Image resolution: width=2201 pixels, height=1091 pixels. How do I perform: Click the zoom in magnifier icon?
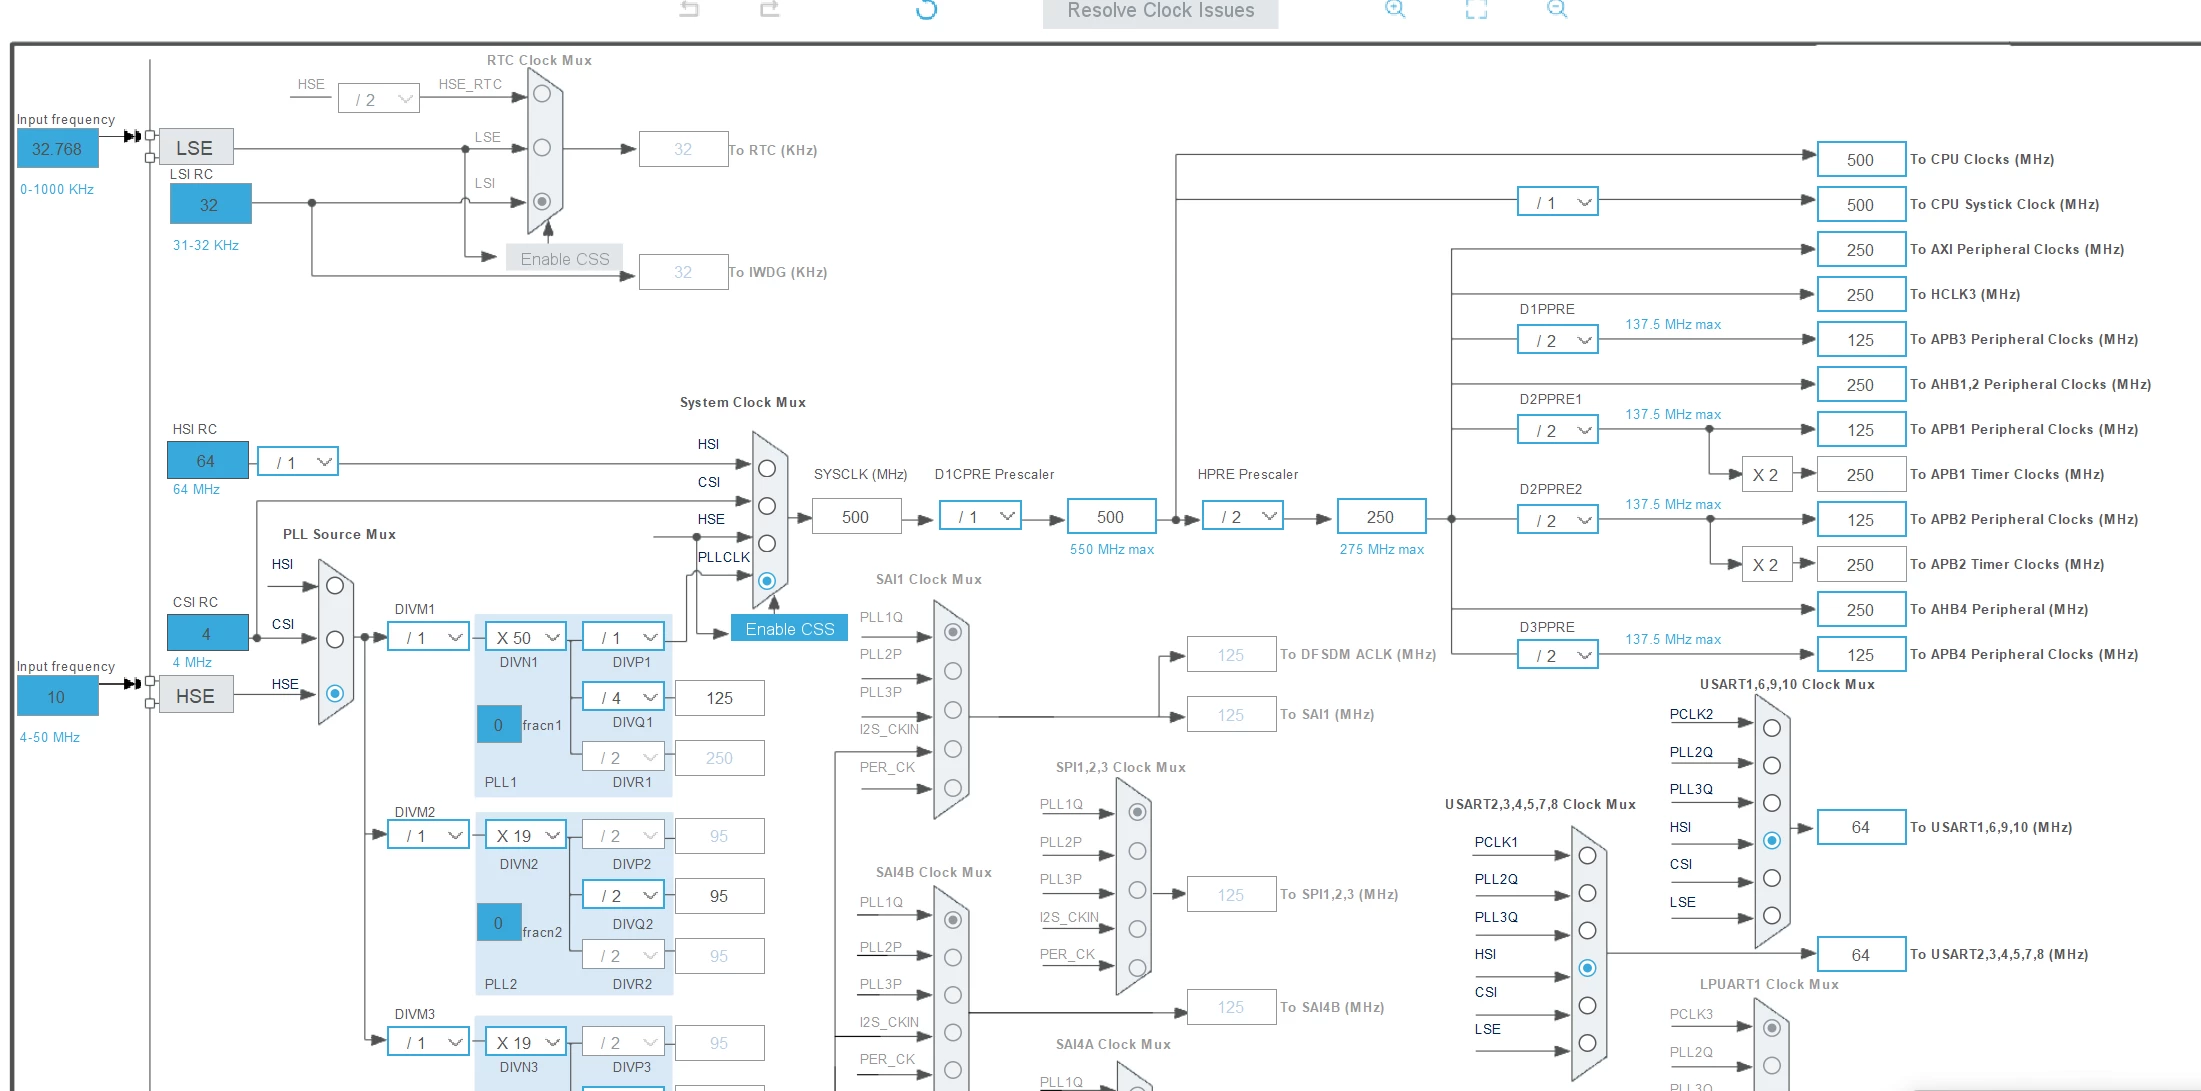(x=1395, y=9)
